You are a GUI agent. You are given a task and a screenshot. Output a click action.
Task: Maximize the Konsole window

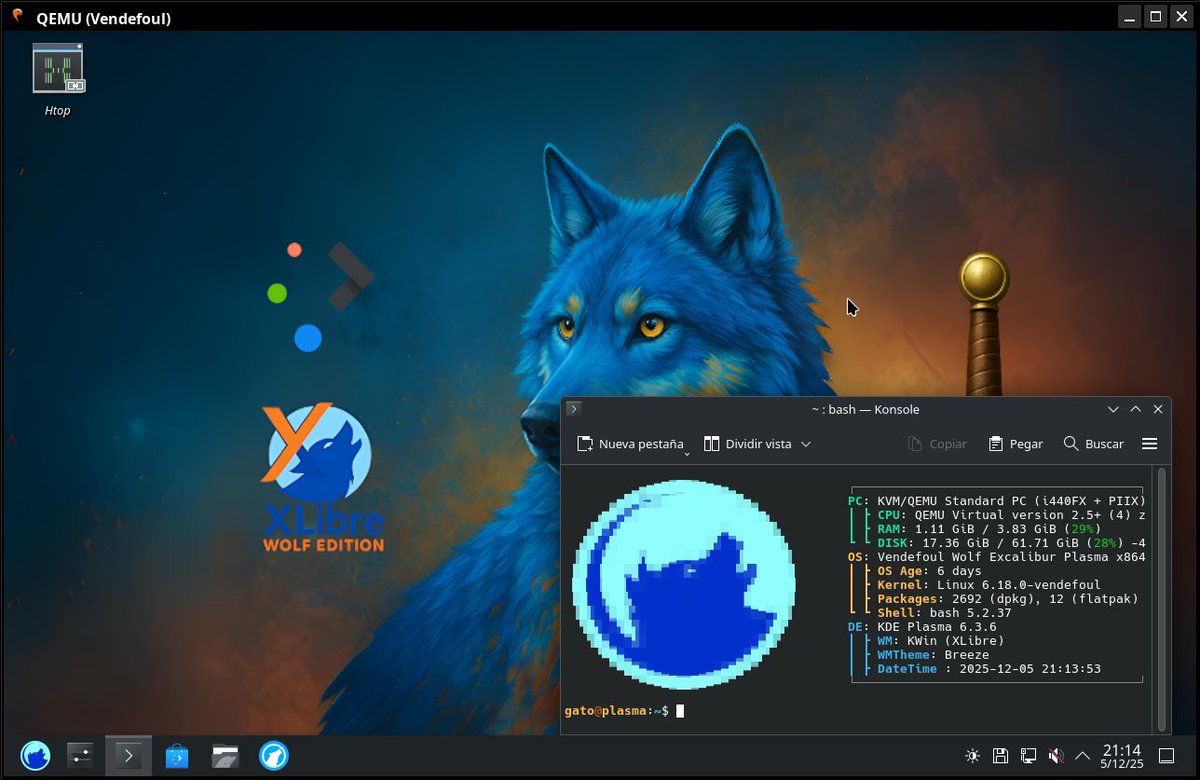[x=1136, y=409]
